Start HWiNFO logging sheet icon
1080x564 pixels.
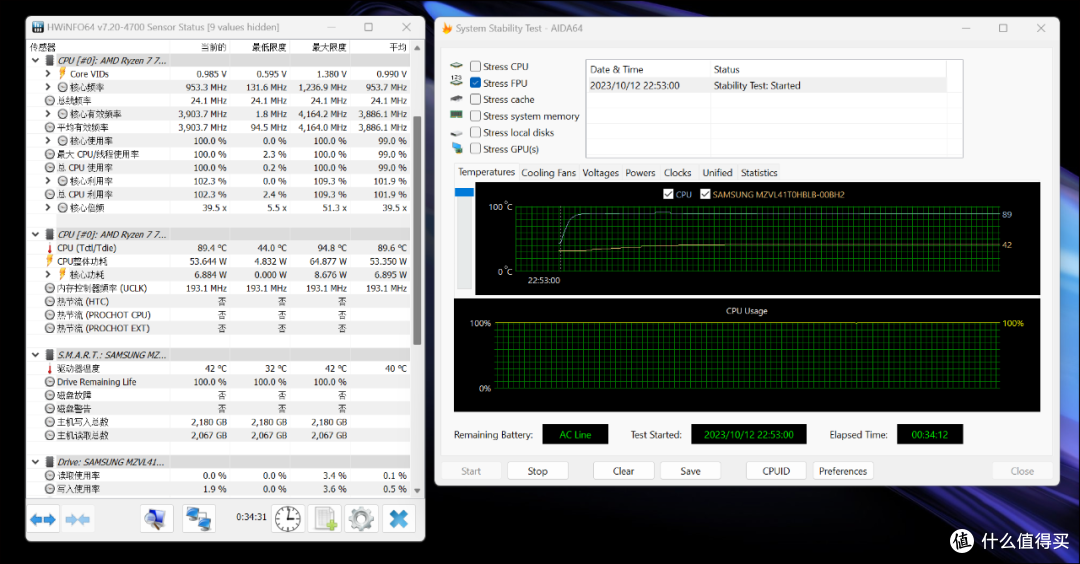324,519
